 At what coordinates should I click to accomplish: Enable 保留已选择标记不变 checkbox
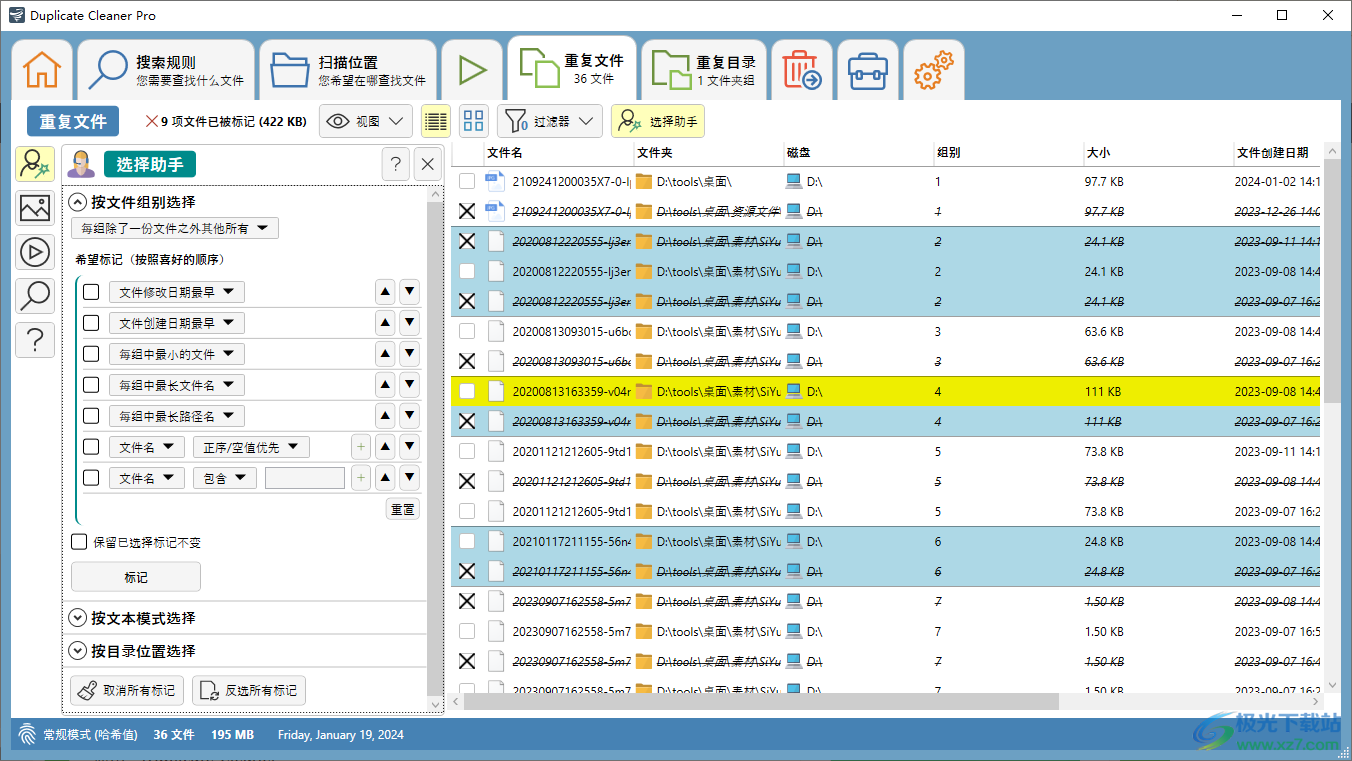tap(79, 542)
